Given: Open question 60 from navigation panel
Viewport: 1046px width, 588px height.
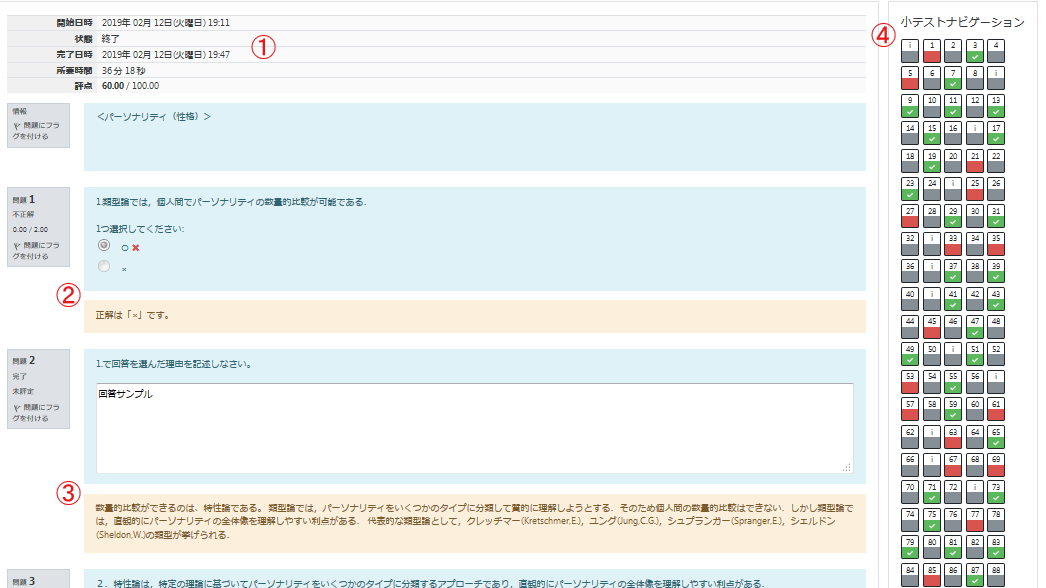Looking at the screenshot, I should coord(975,409).
